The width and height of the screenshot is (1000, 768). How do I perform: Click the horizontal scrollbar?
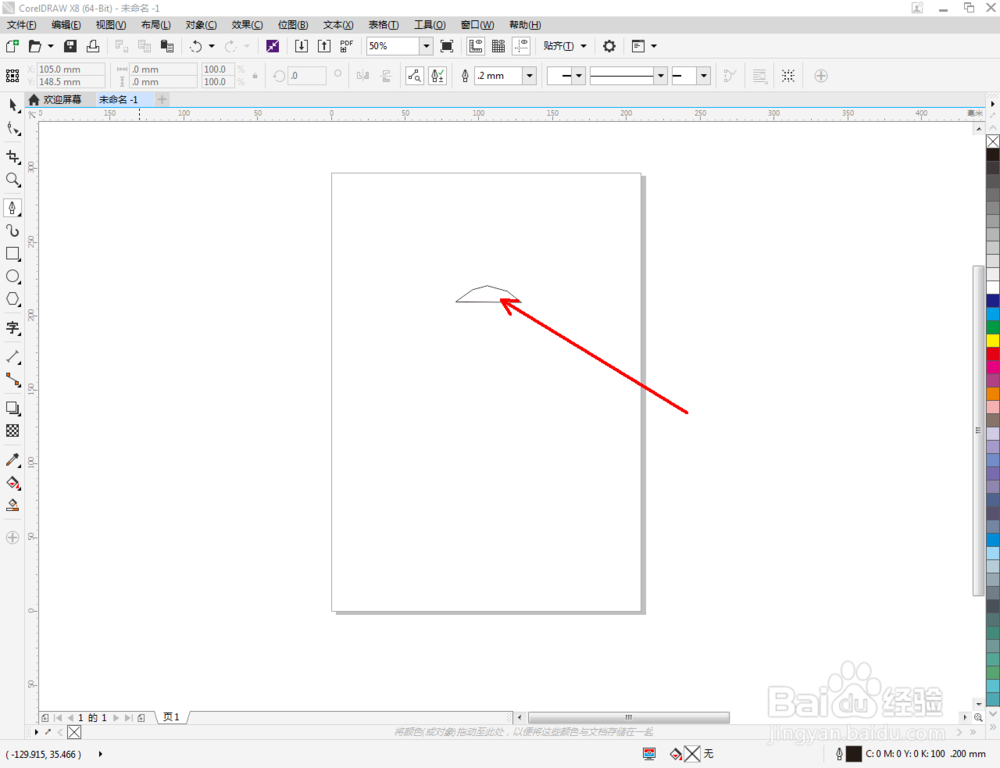[628, 718]
